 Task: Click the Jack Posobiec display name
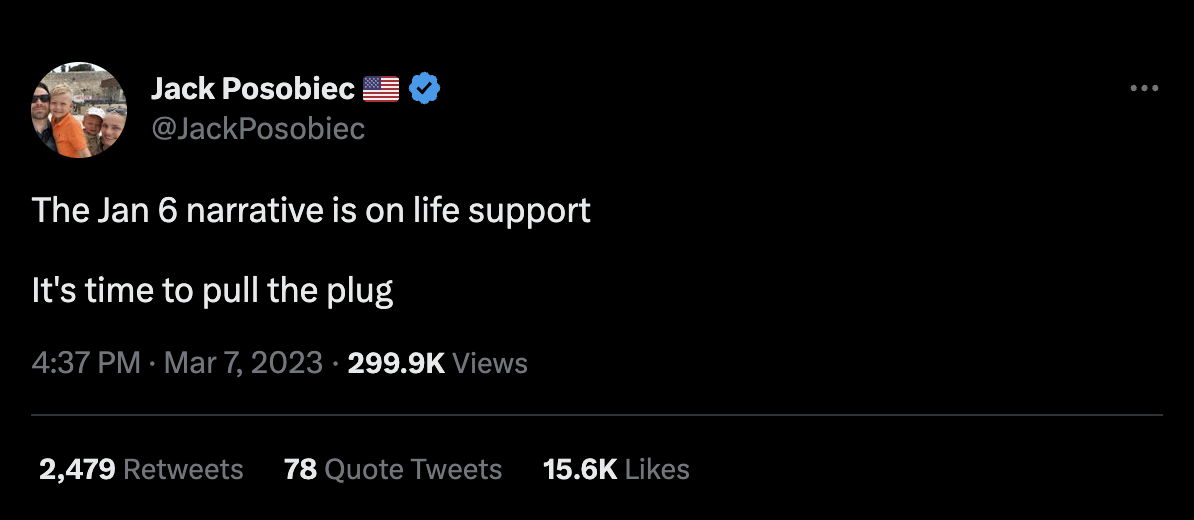(x=253, y=89)
